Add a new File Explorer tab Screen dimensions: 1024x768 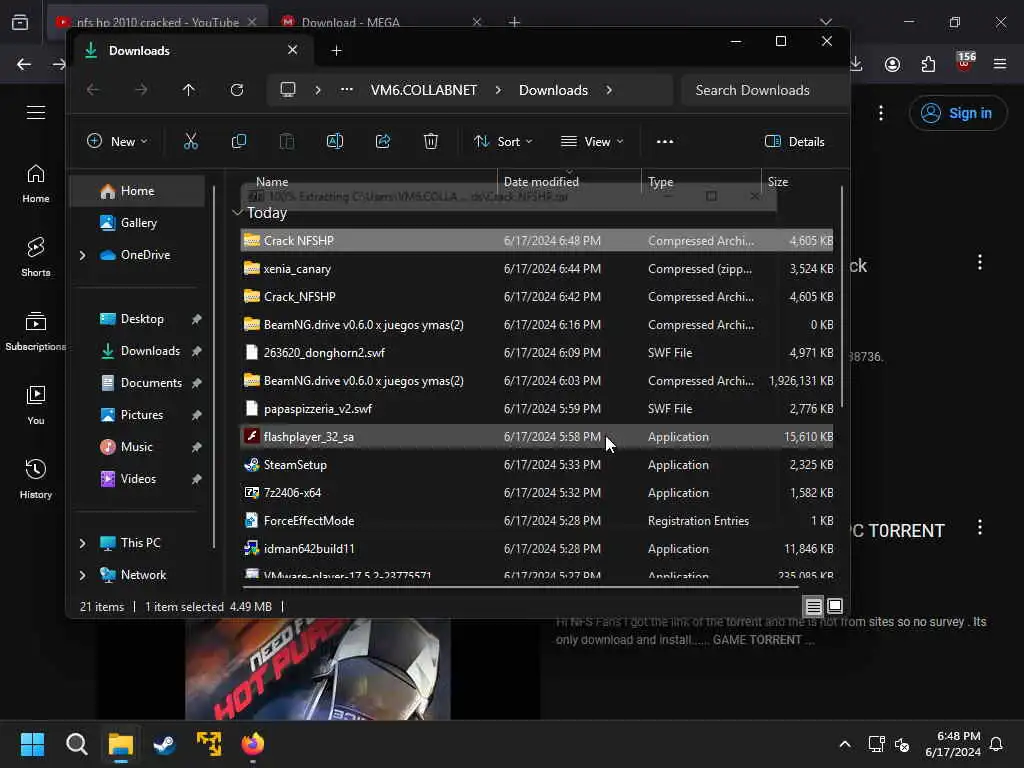point(336,50)
